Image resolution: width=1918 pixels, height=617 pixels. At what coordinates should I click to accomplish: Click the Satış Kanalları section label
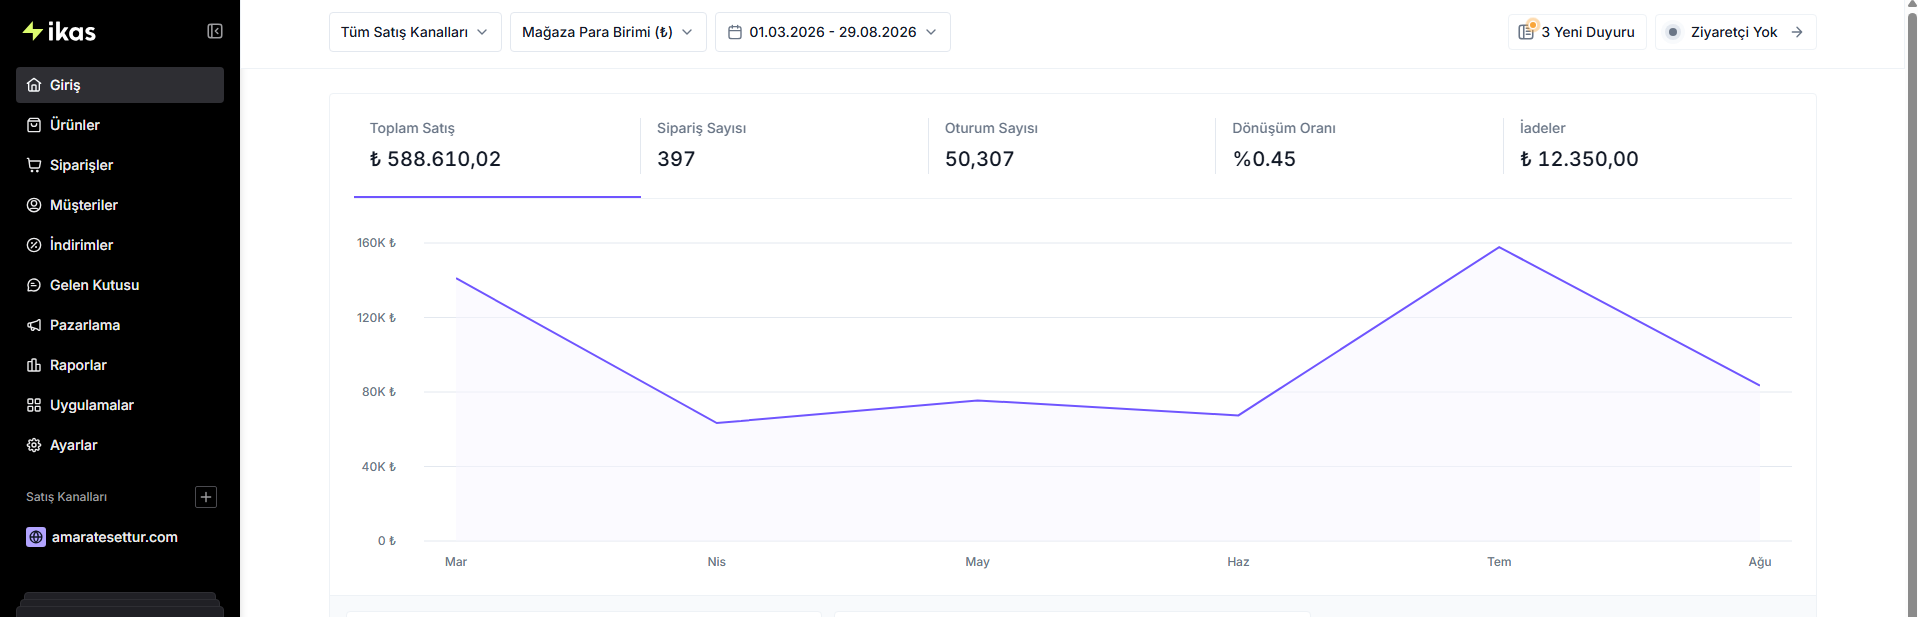66,497
